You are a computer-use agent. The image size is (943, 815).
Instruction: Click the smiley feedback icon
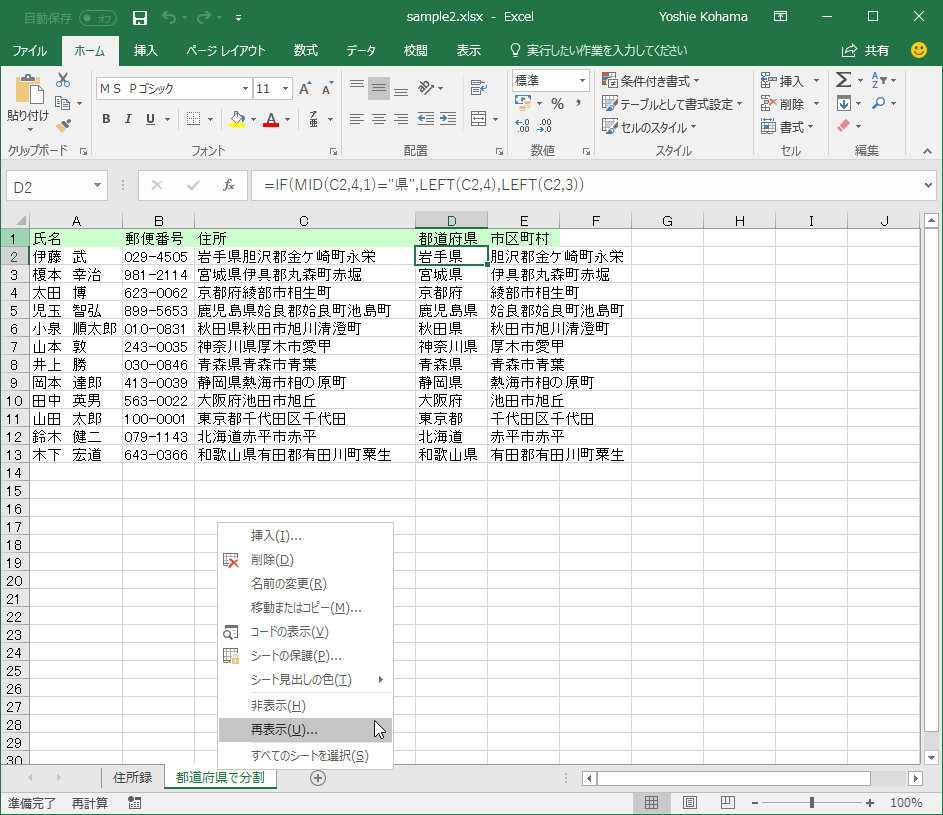tap(919, 50)
